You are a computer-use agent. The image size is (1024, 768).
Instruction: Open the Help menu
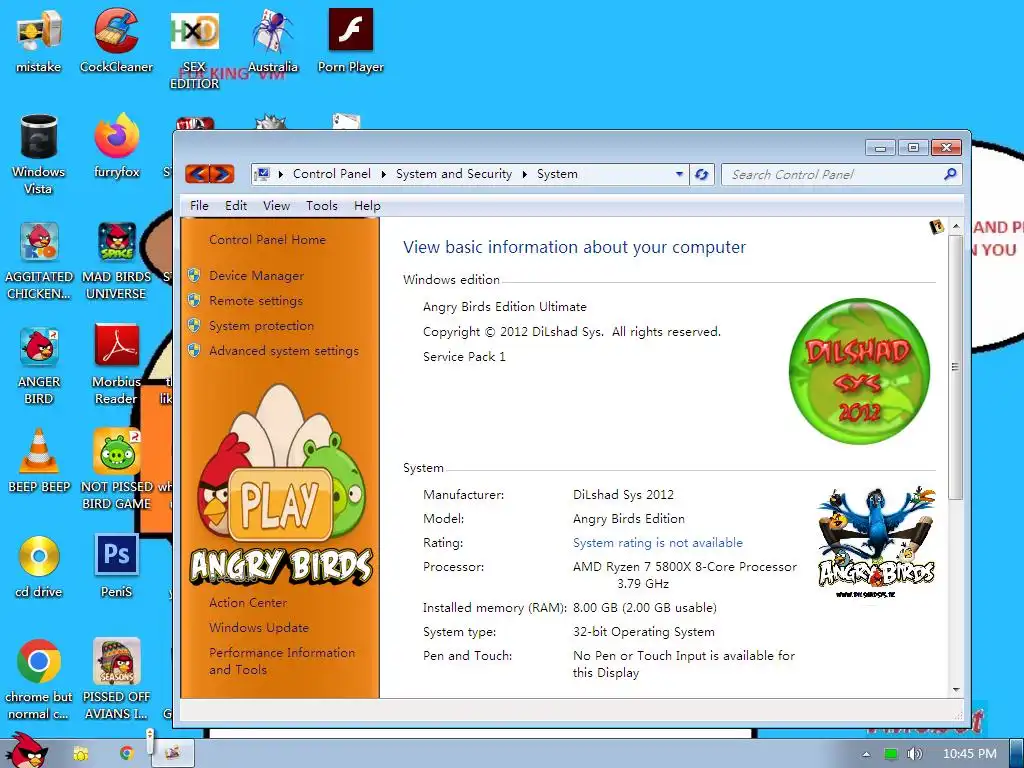(367, 206)
